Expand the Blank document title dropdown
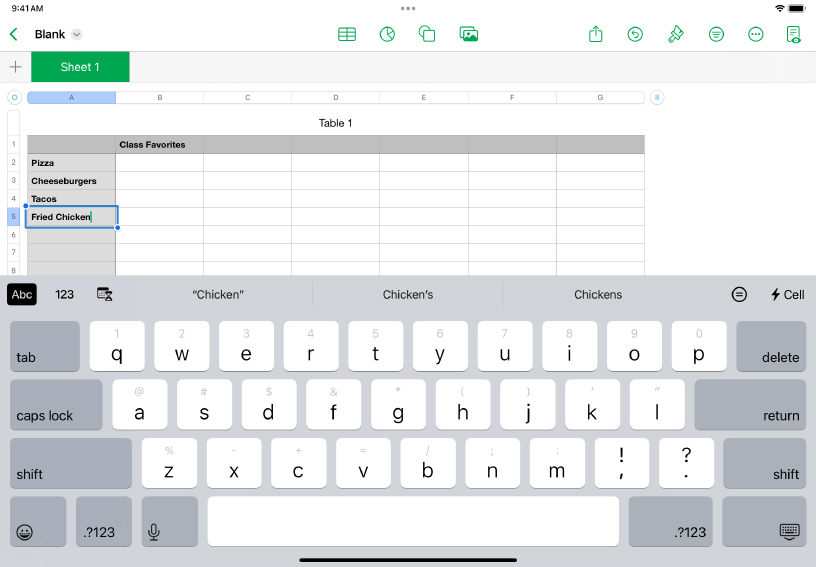The image size is (816, 567). tap(77, 34)
